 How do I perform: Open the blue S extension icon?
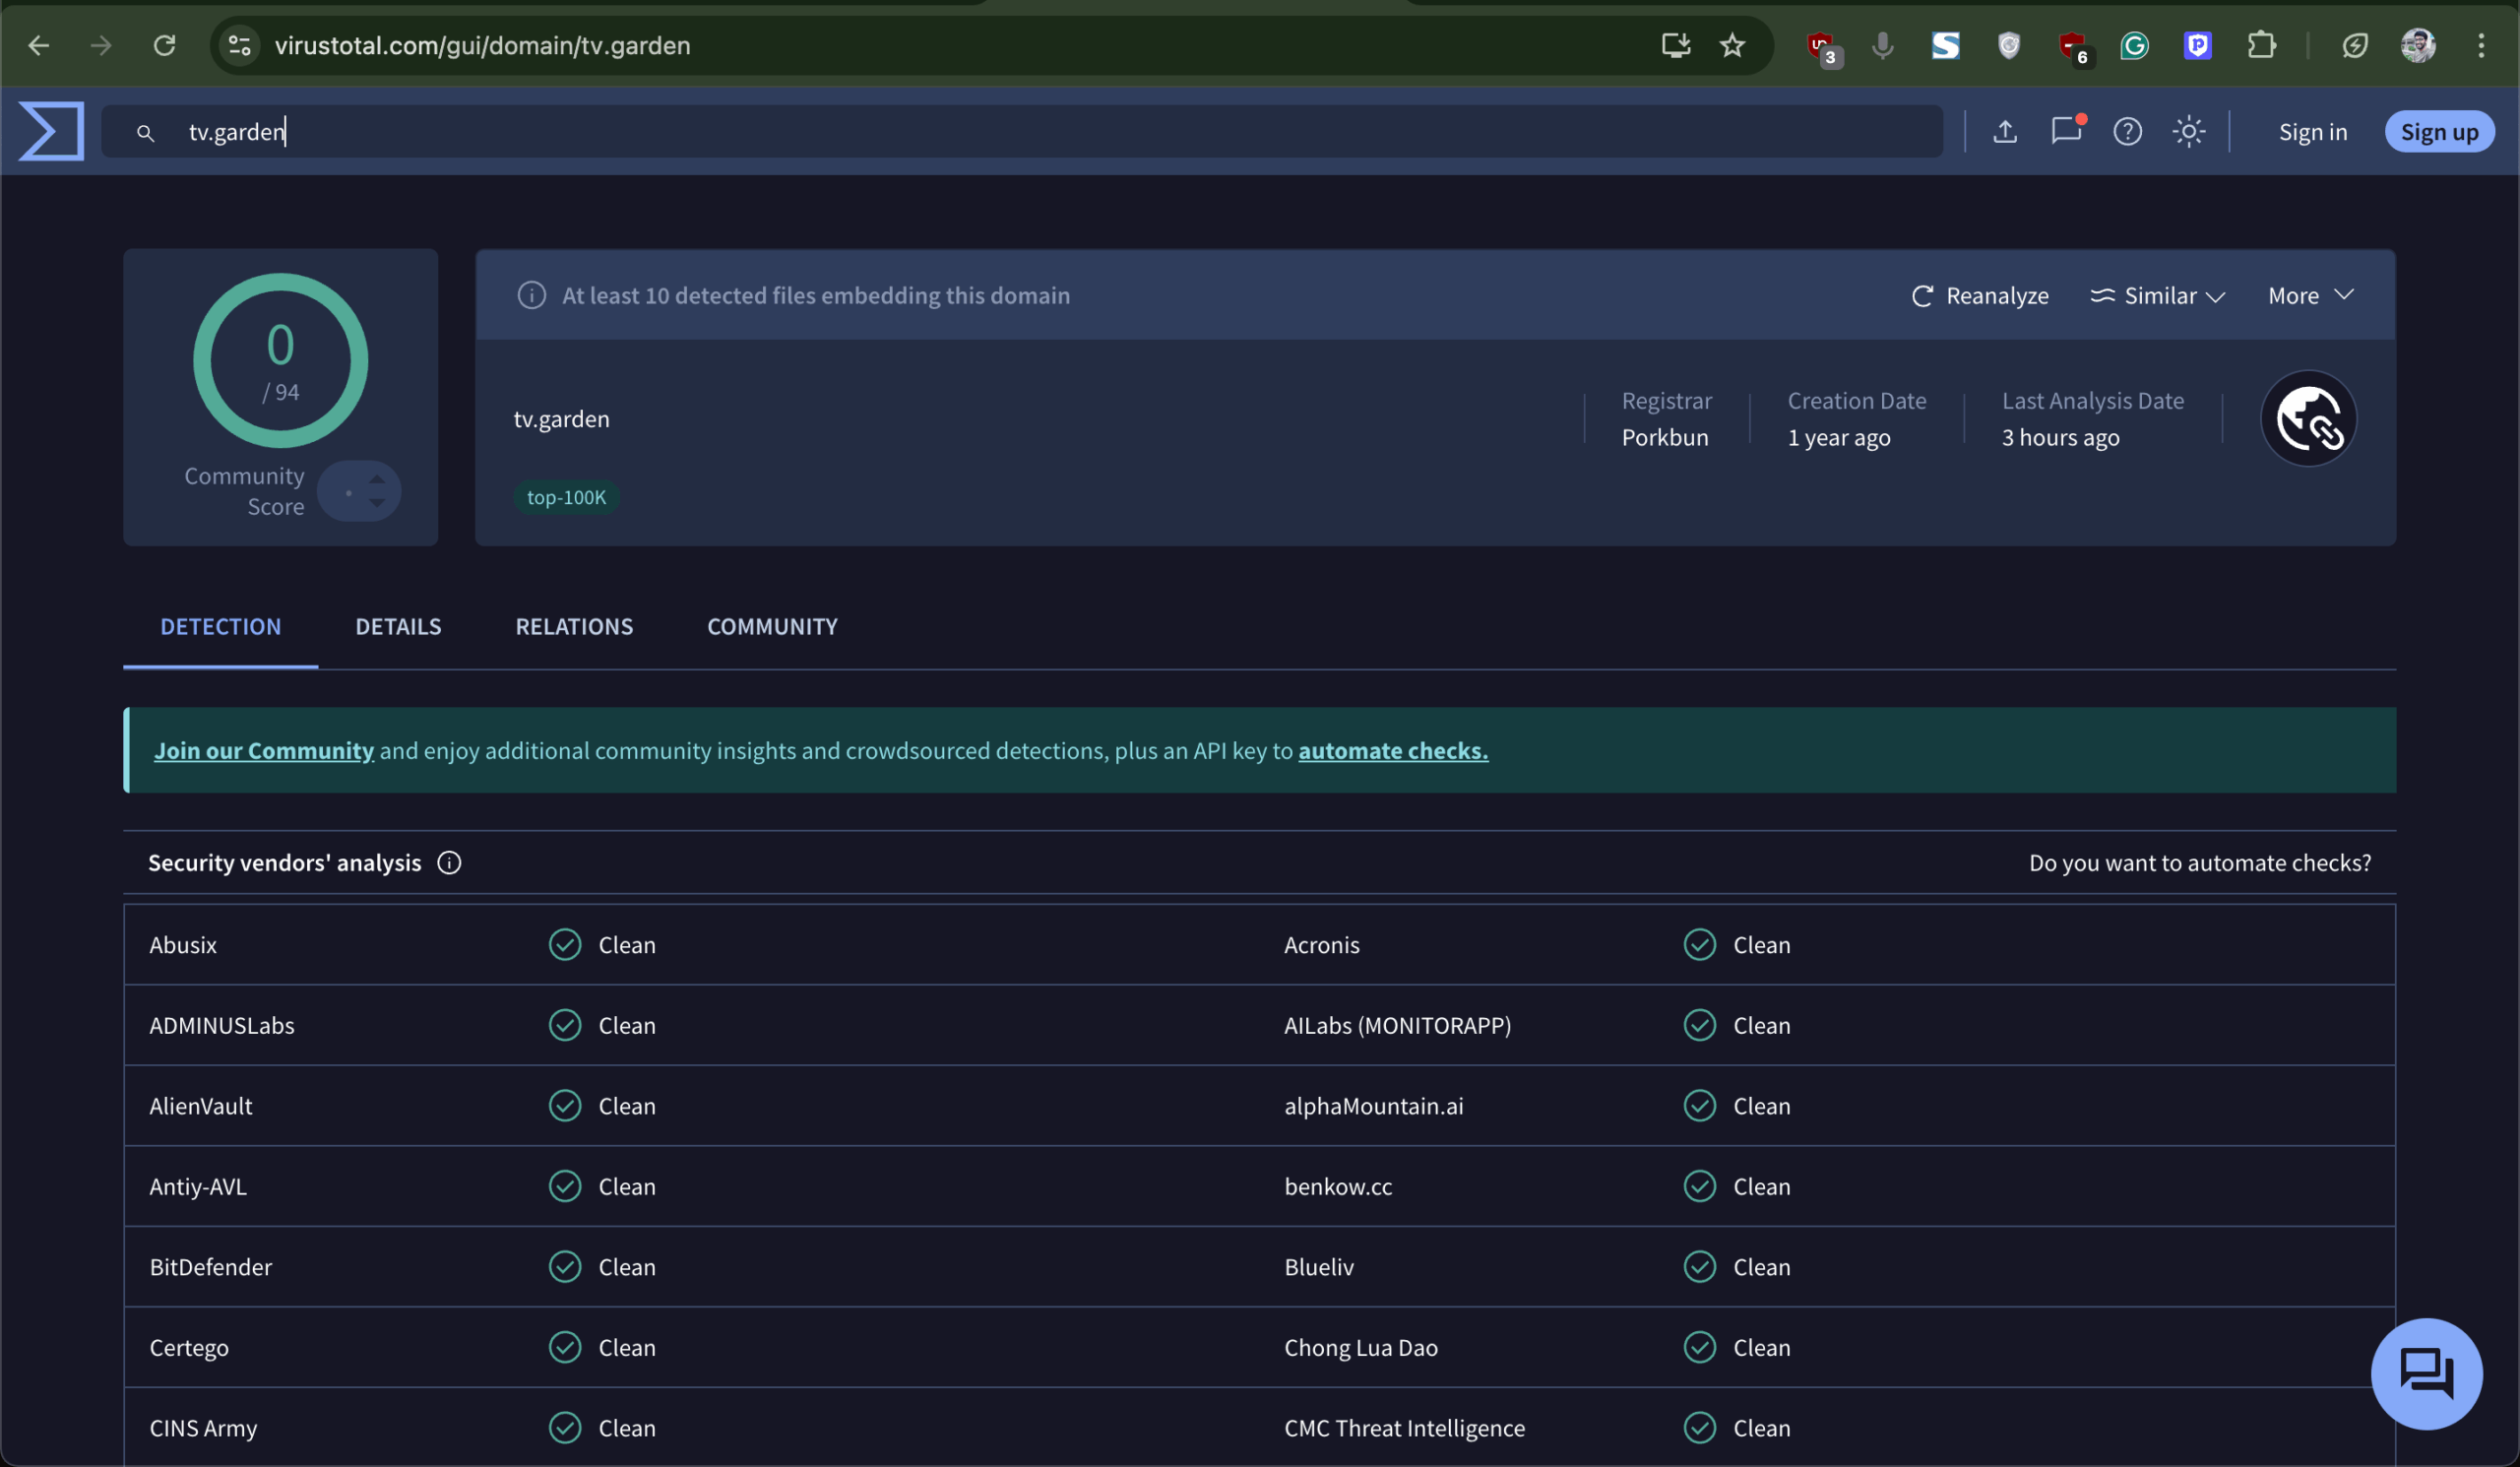pyautogui.click(x=1946, y=45)
